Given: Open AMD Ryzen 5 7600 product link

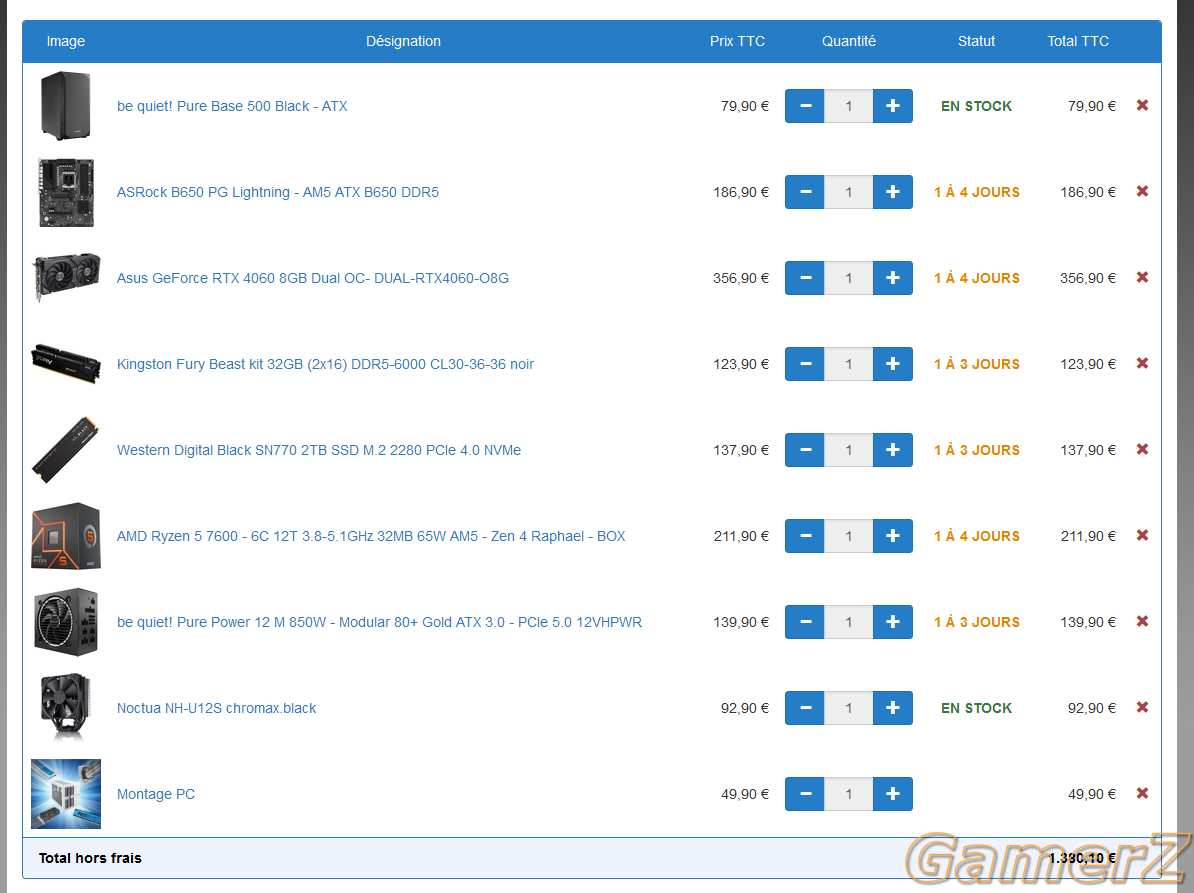Looking at the screenshot, I should pos(371,536).
